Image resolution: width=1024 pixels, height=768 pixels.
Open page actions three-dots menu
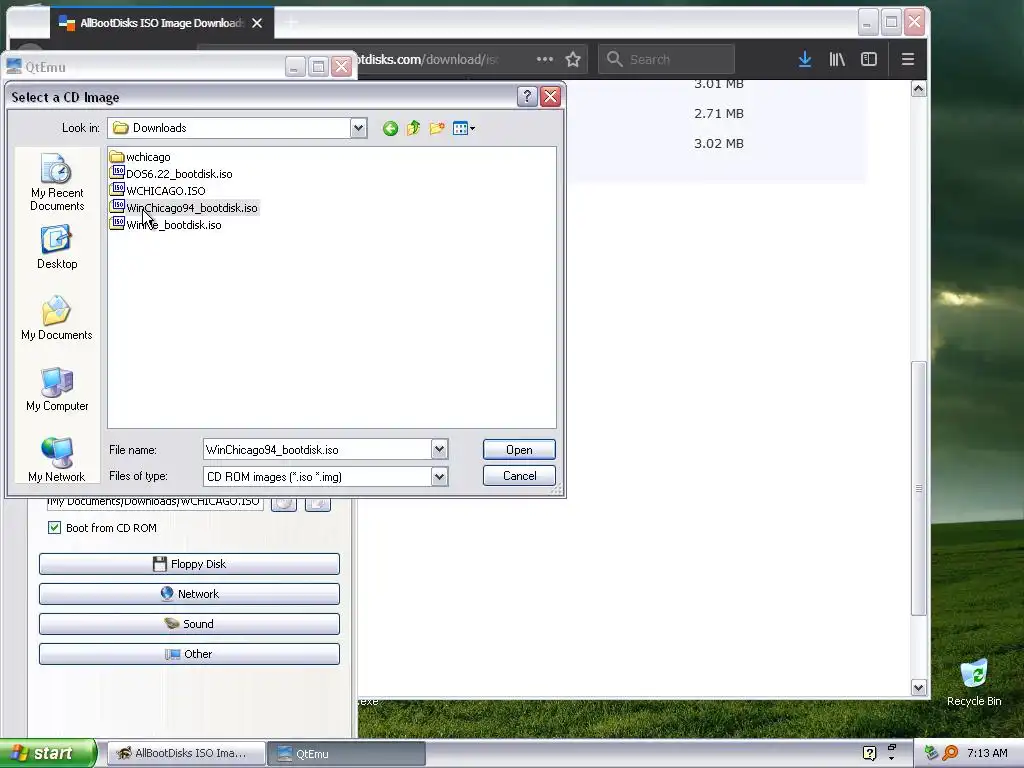click(x=545, y=59)
